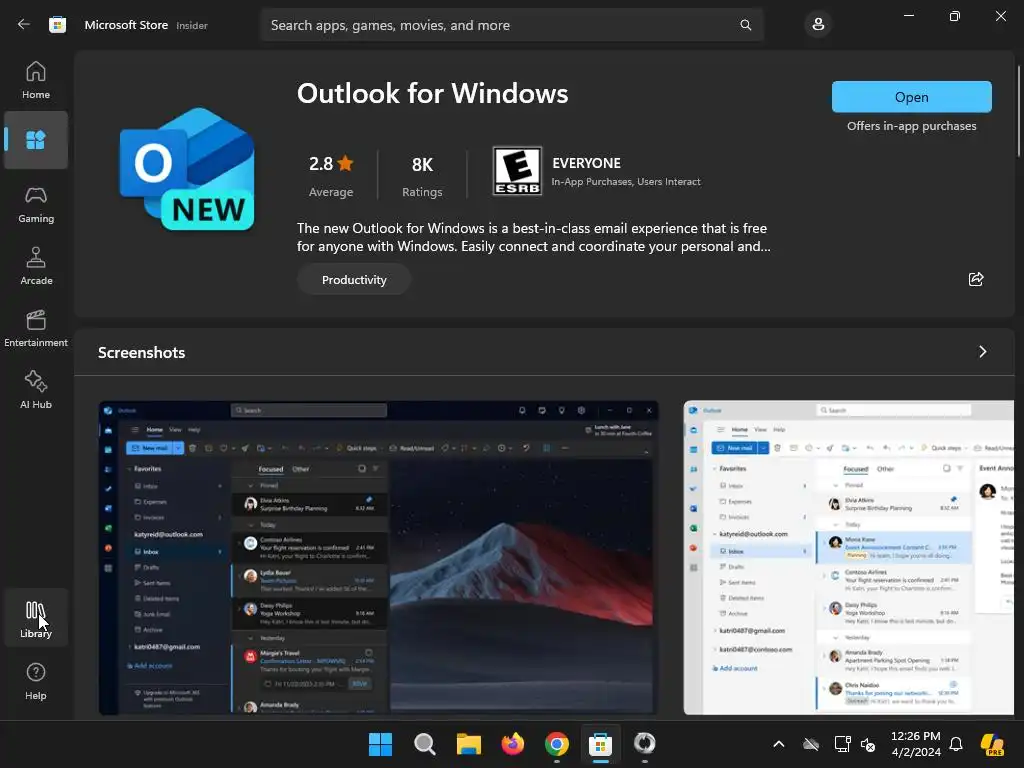Open the Windows Start menu
1024x768 pixels.
click(381, 744)
